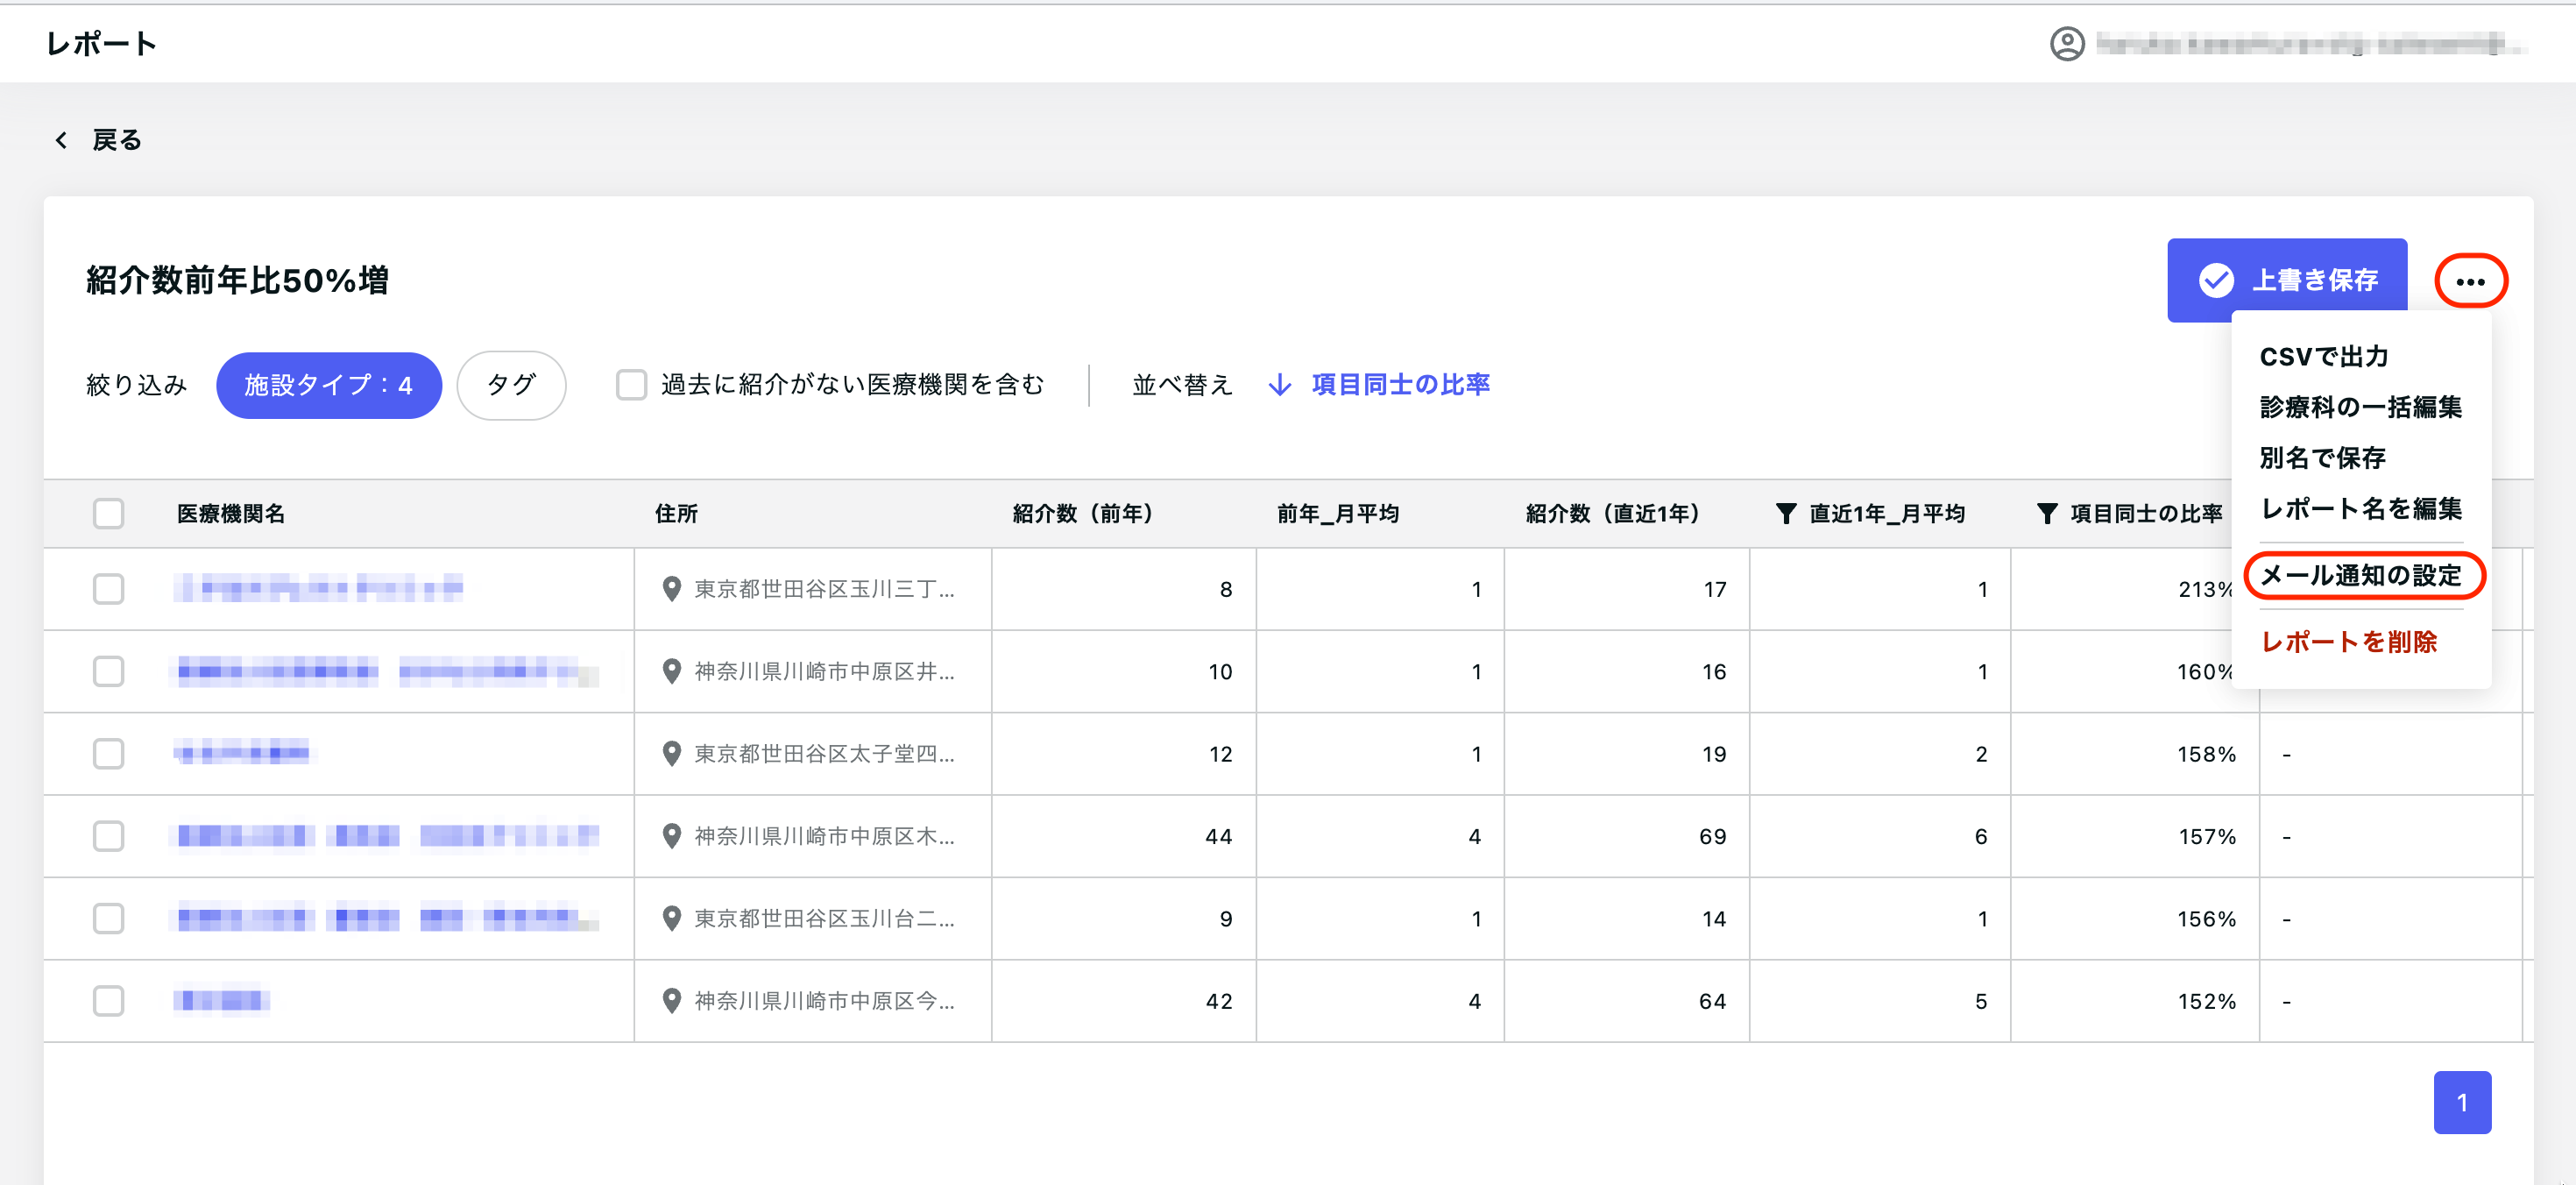Click the filter icon beside 直近1年_月平均
This screenshot has width=2576, height=1185.
pos(1785,513)
